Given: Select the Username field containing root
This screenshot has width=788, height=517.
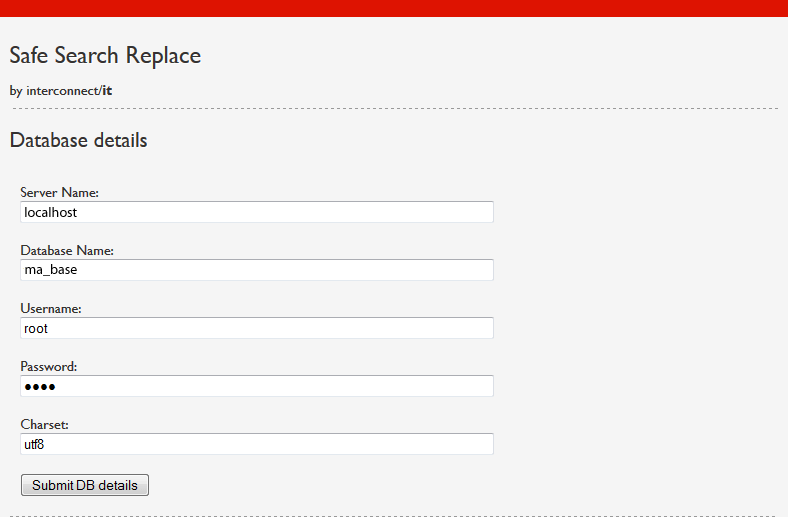Looking at the screenshot, I should coord(257,328).
